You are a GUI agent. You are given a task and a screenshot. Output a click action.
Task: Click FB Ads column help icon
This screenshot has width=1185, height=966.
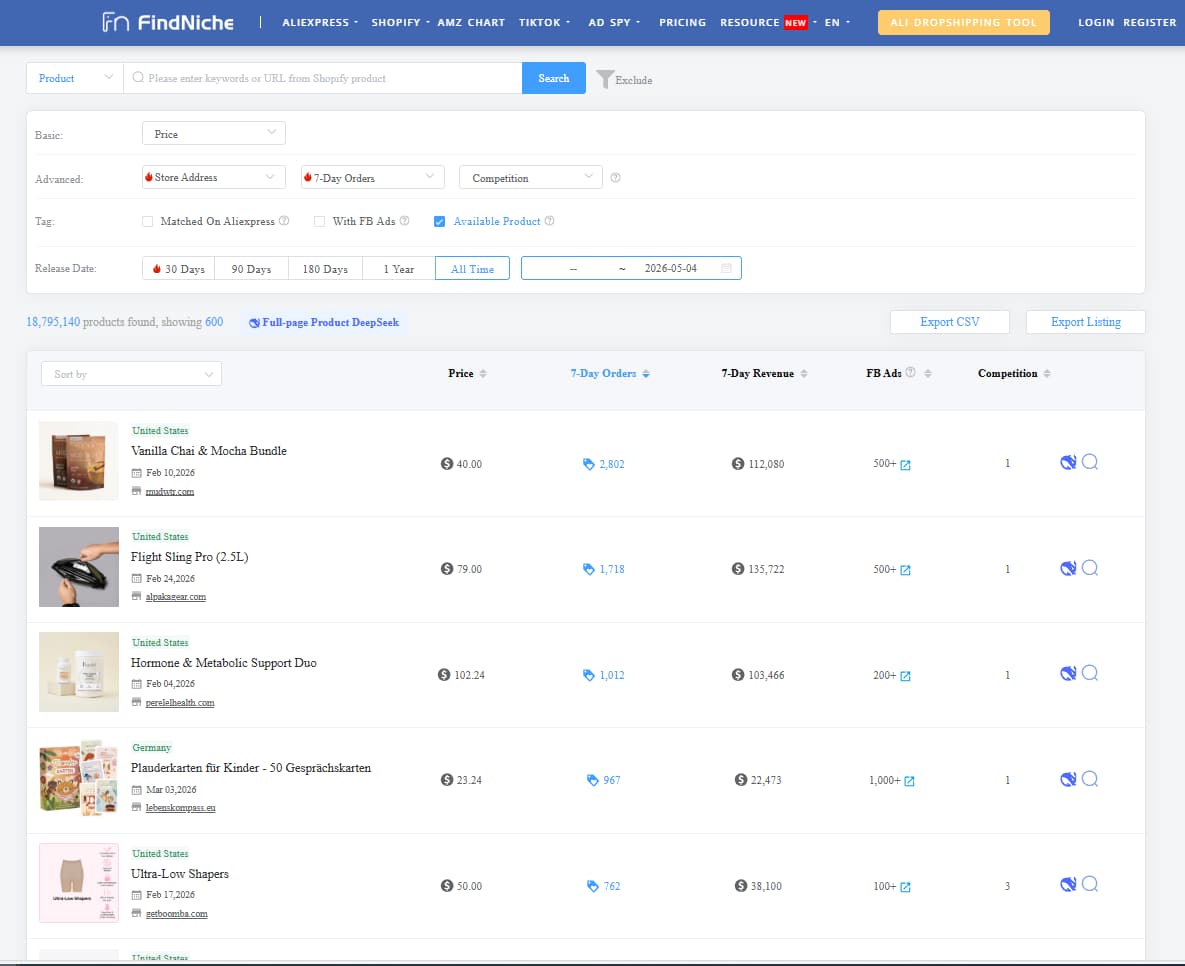pos(910,372)
